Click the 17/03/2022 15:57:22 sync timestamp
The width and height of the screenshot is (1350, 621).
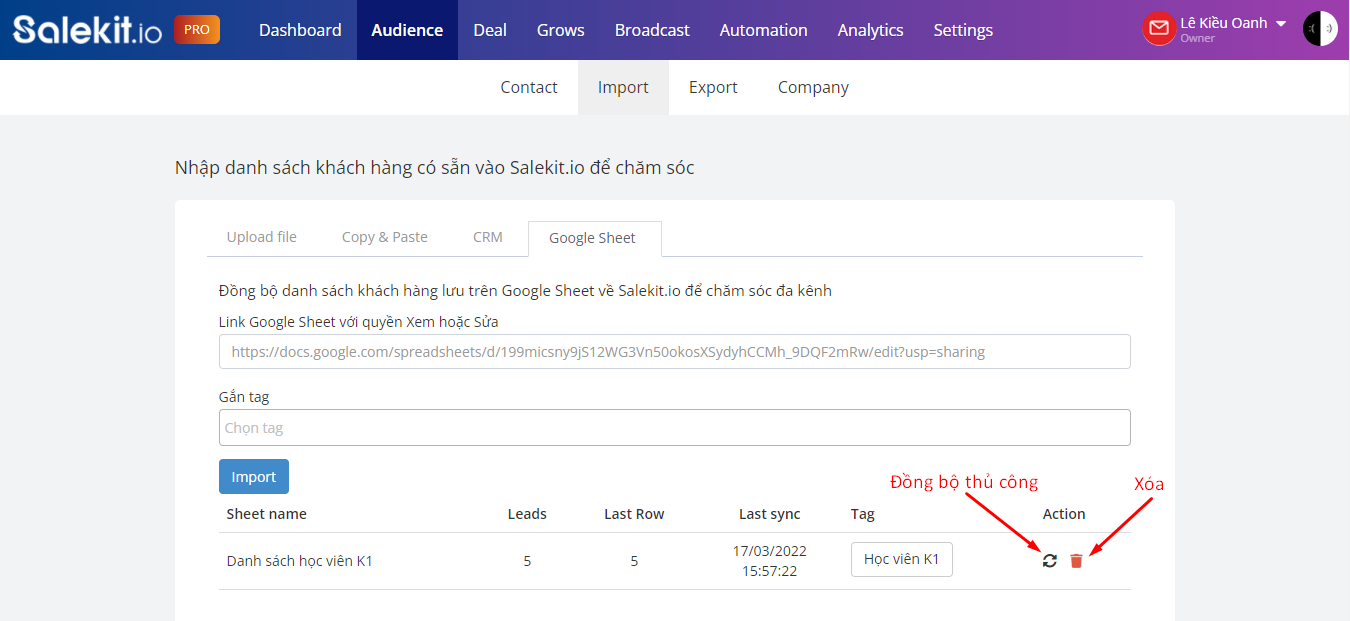pos(770,561)
